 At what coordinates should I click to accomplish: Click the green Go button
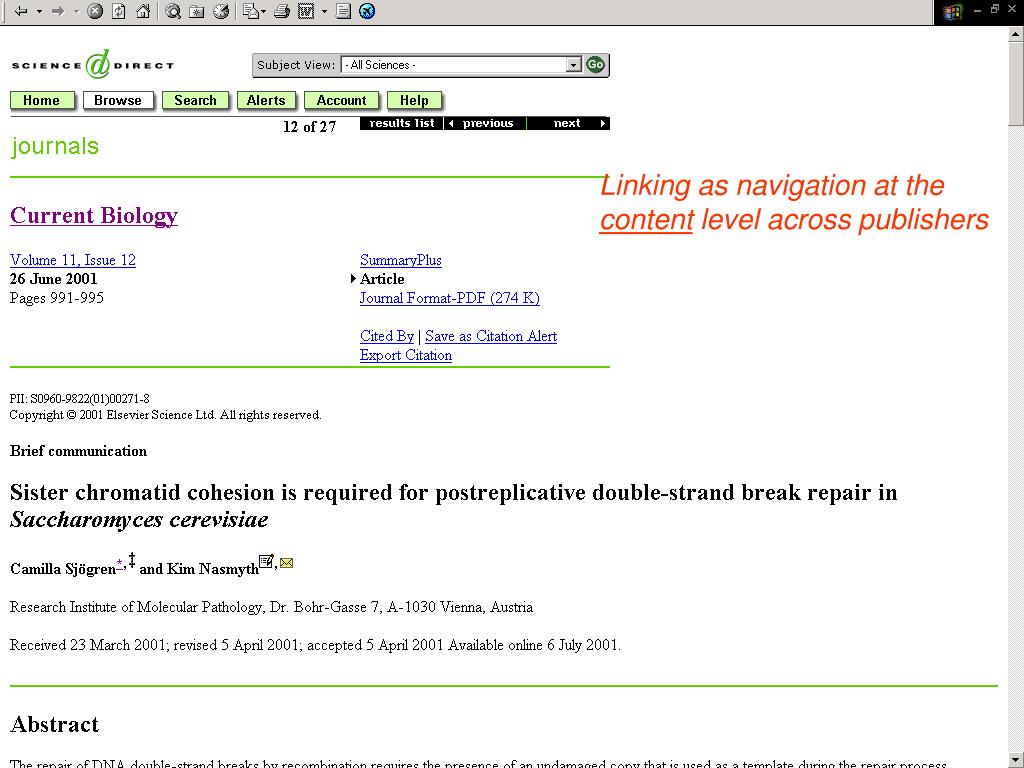point(595,65)
